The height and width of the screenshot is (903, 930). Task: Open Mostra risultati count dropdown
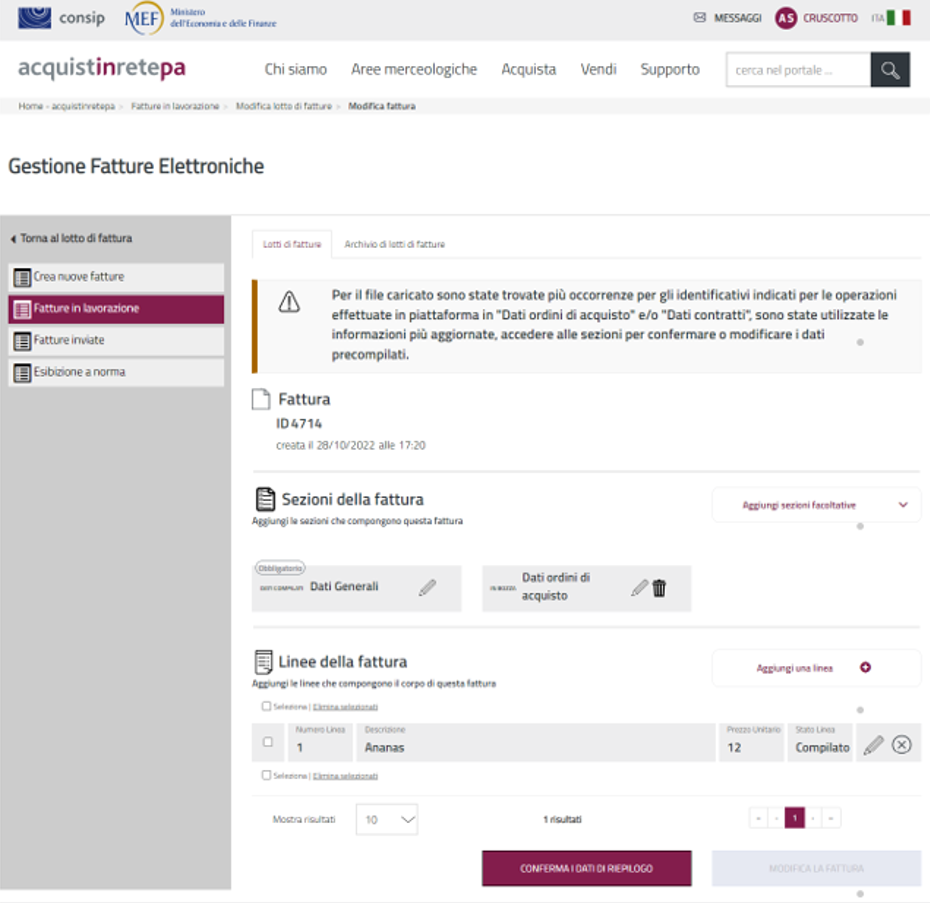pos(387,819)
